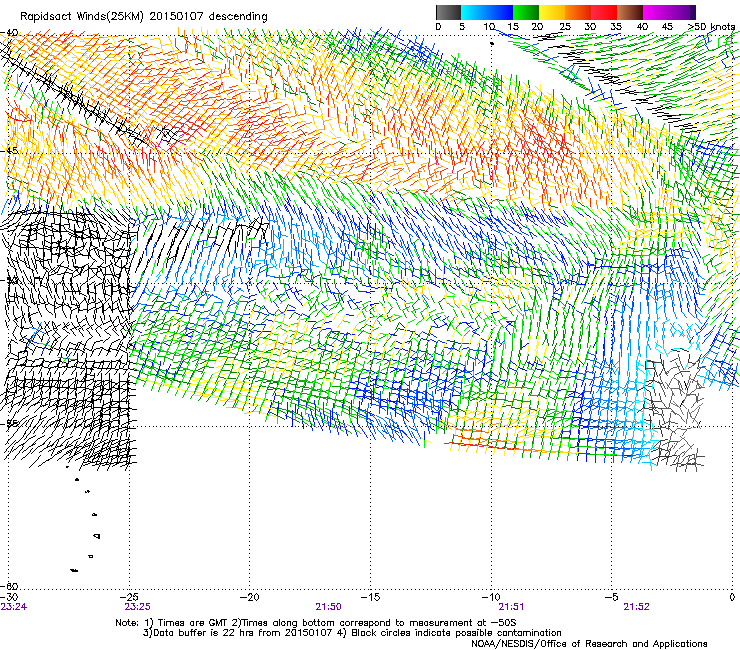The height and width of the screenshot is (650, 740).
Task: Click the '21:51' pass time label
Action: point(511,607)
